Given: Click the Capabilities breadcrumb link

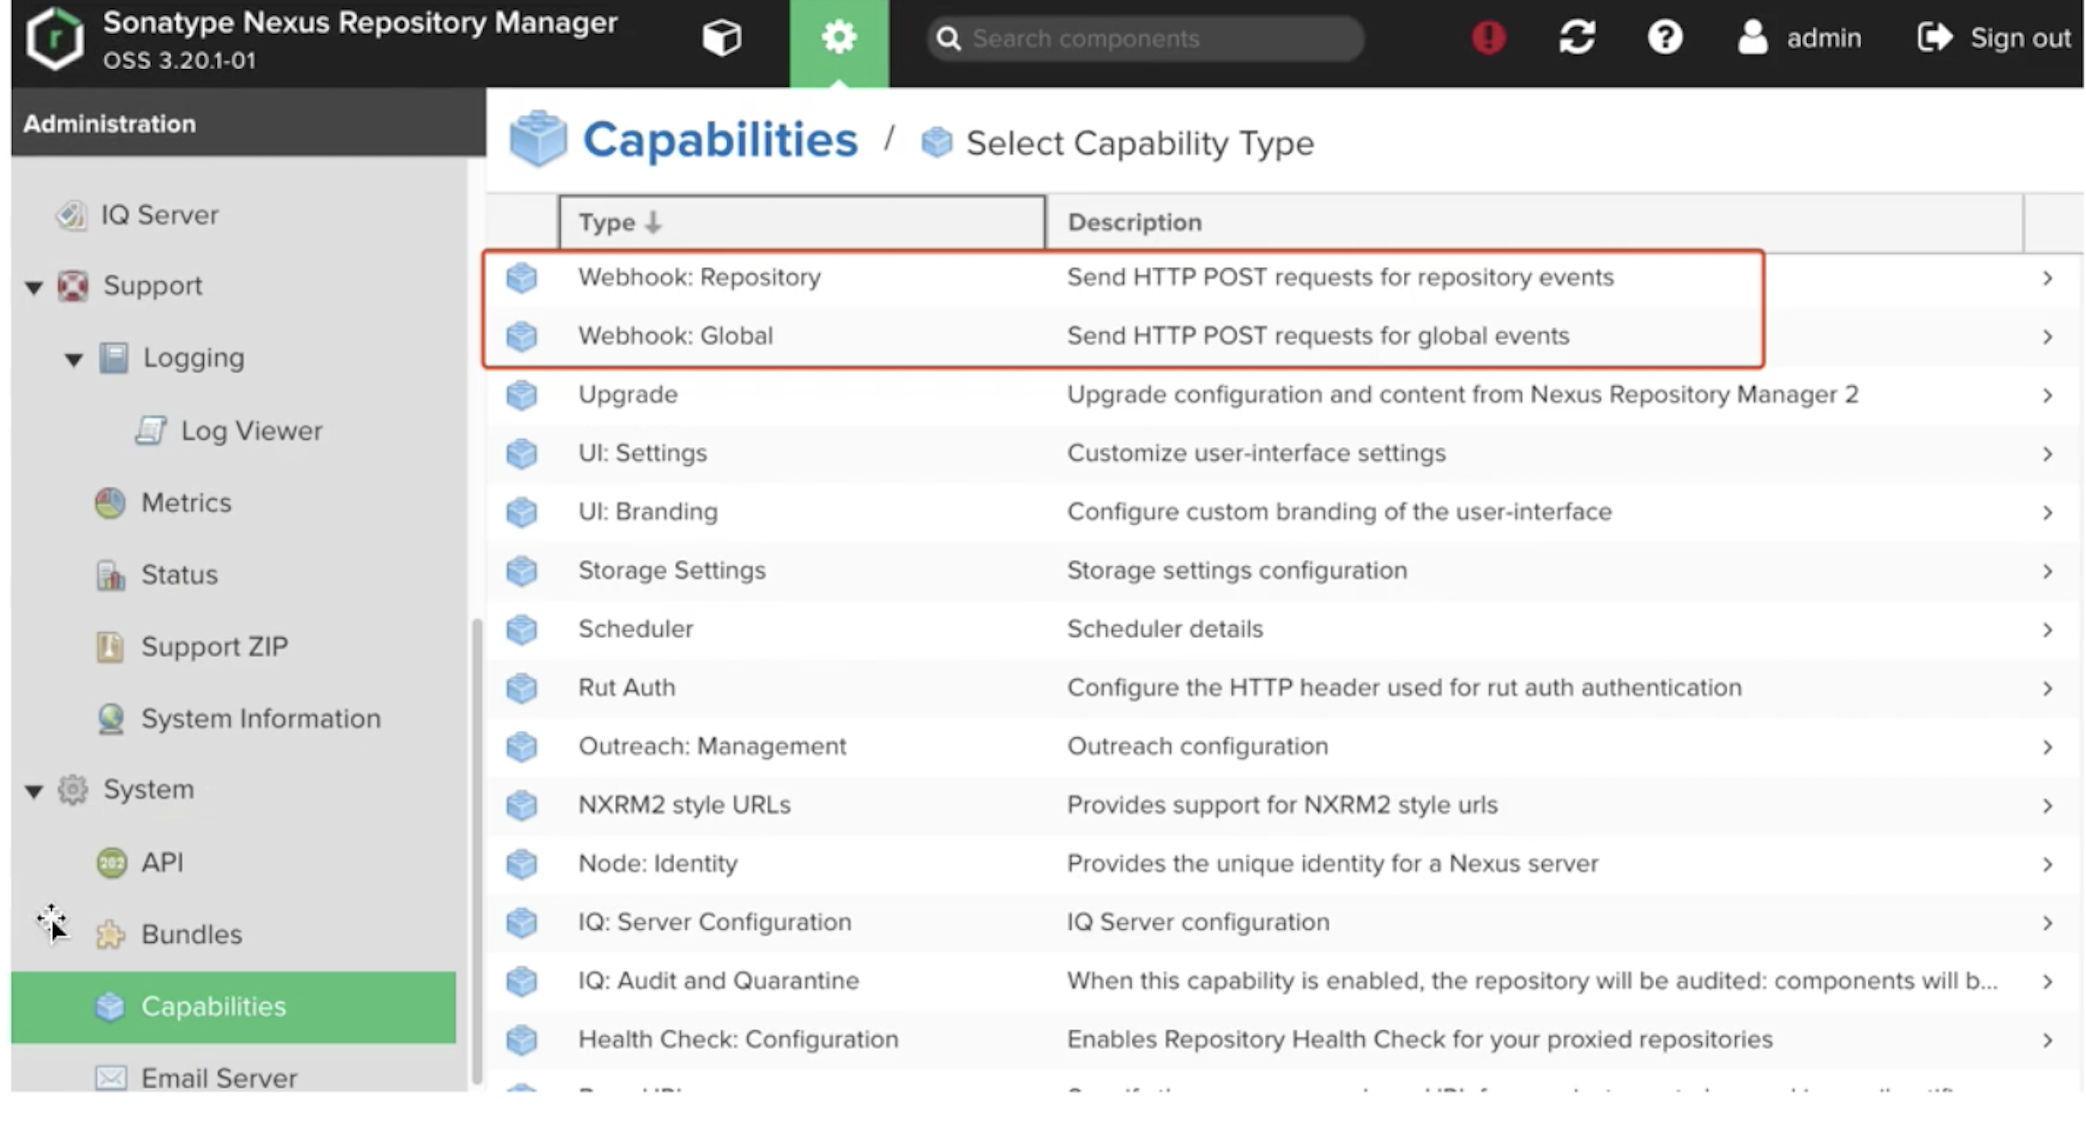Looking at the screenshot, I should 720,140.
